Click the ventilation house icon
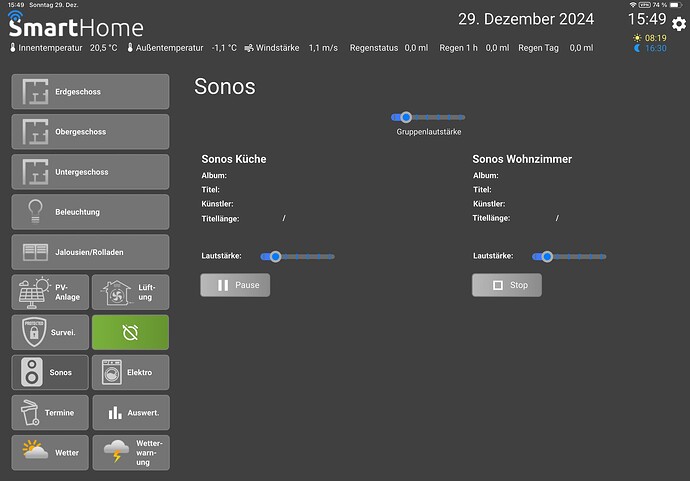 coord(116,293)
